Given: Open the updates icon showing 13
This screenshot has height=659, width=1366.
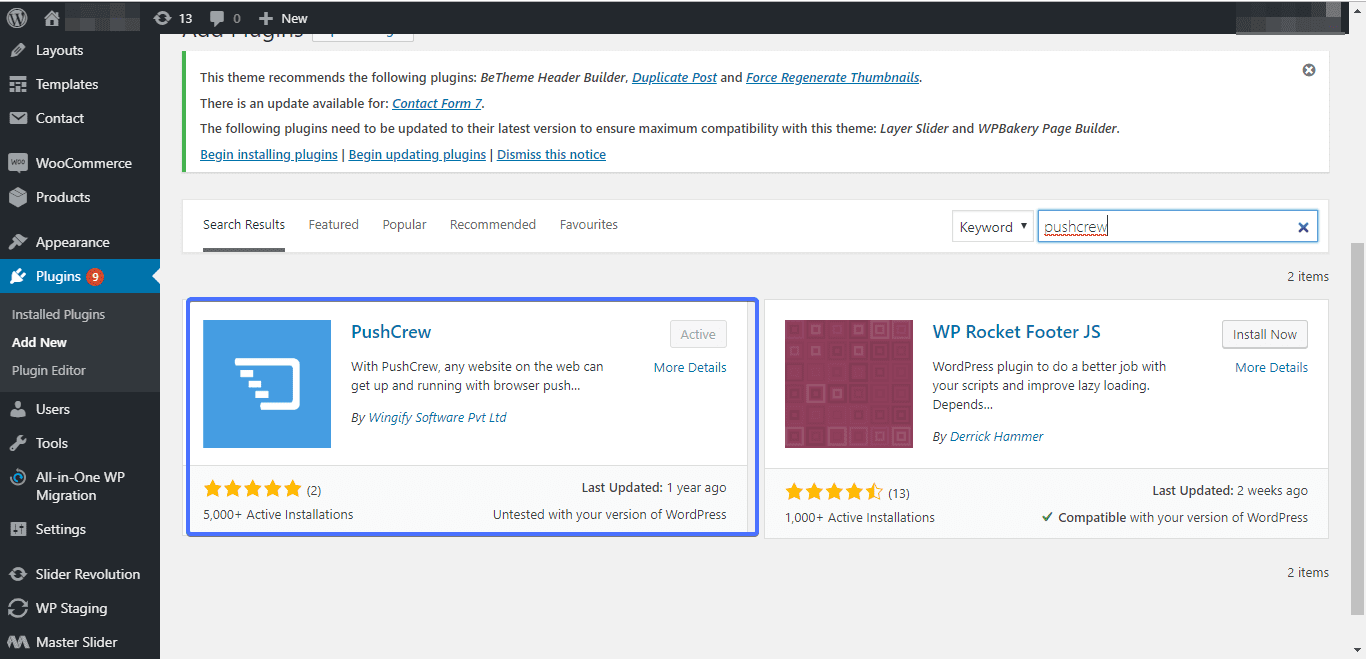Looking at the screenshot, I should pyautogui.click(x=163, y=18).
